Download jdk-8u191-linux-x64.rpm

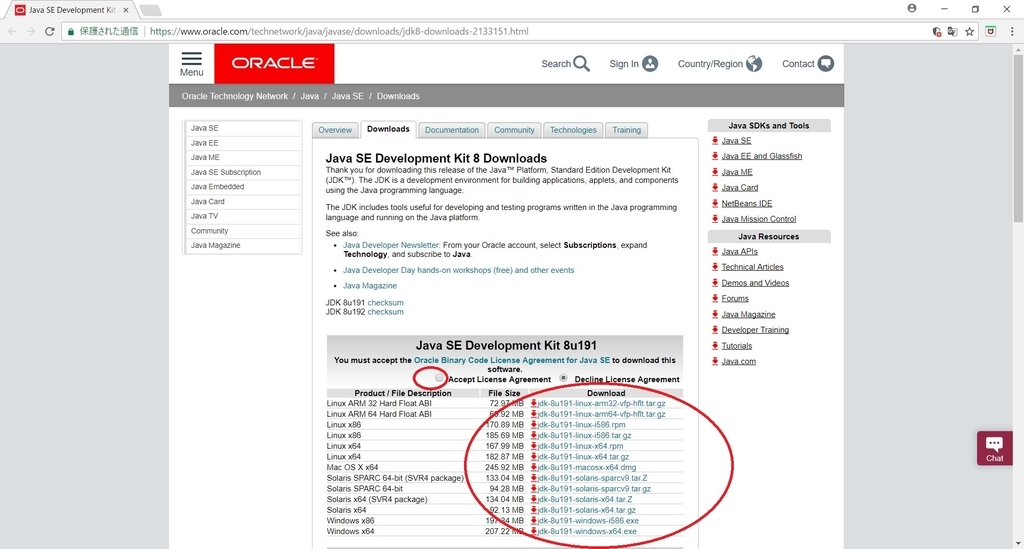point(580,446)
